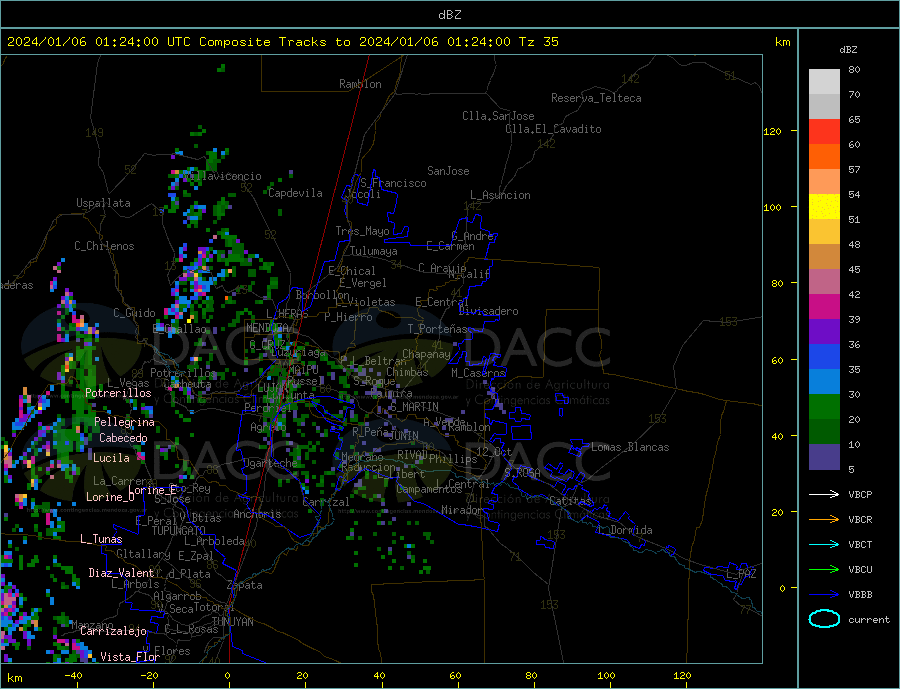
Task: Click the MENDOZA city label
Action: pyautogui.click(x=267, y=328)
